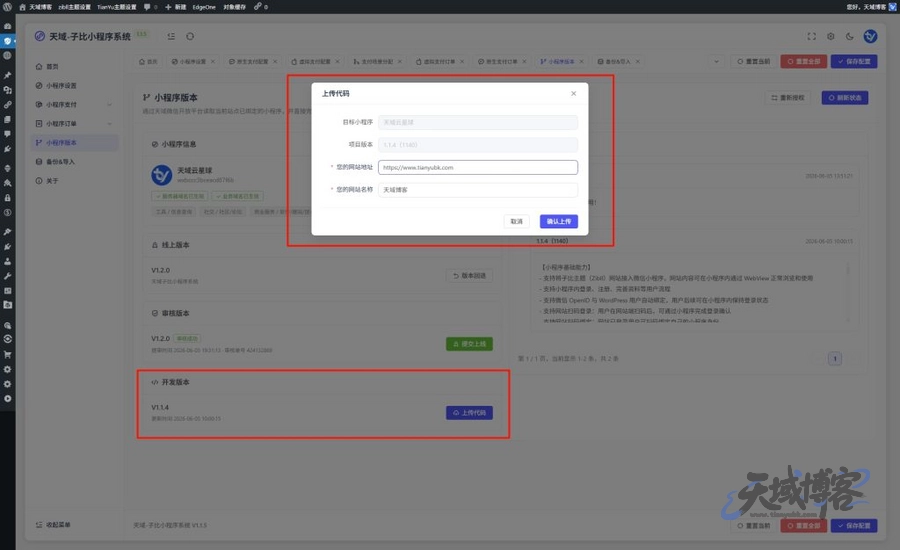The image size is (900, 550).
Task: Click 上传代码 for development version V1.1.4
Action: coord(470,413)
